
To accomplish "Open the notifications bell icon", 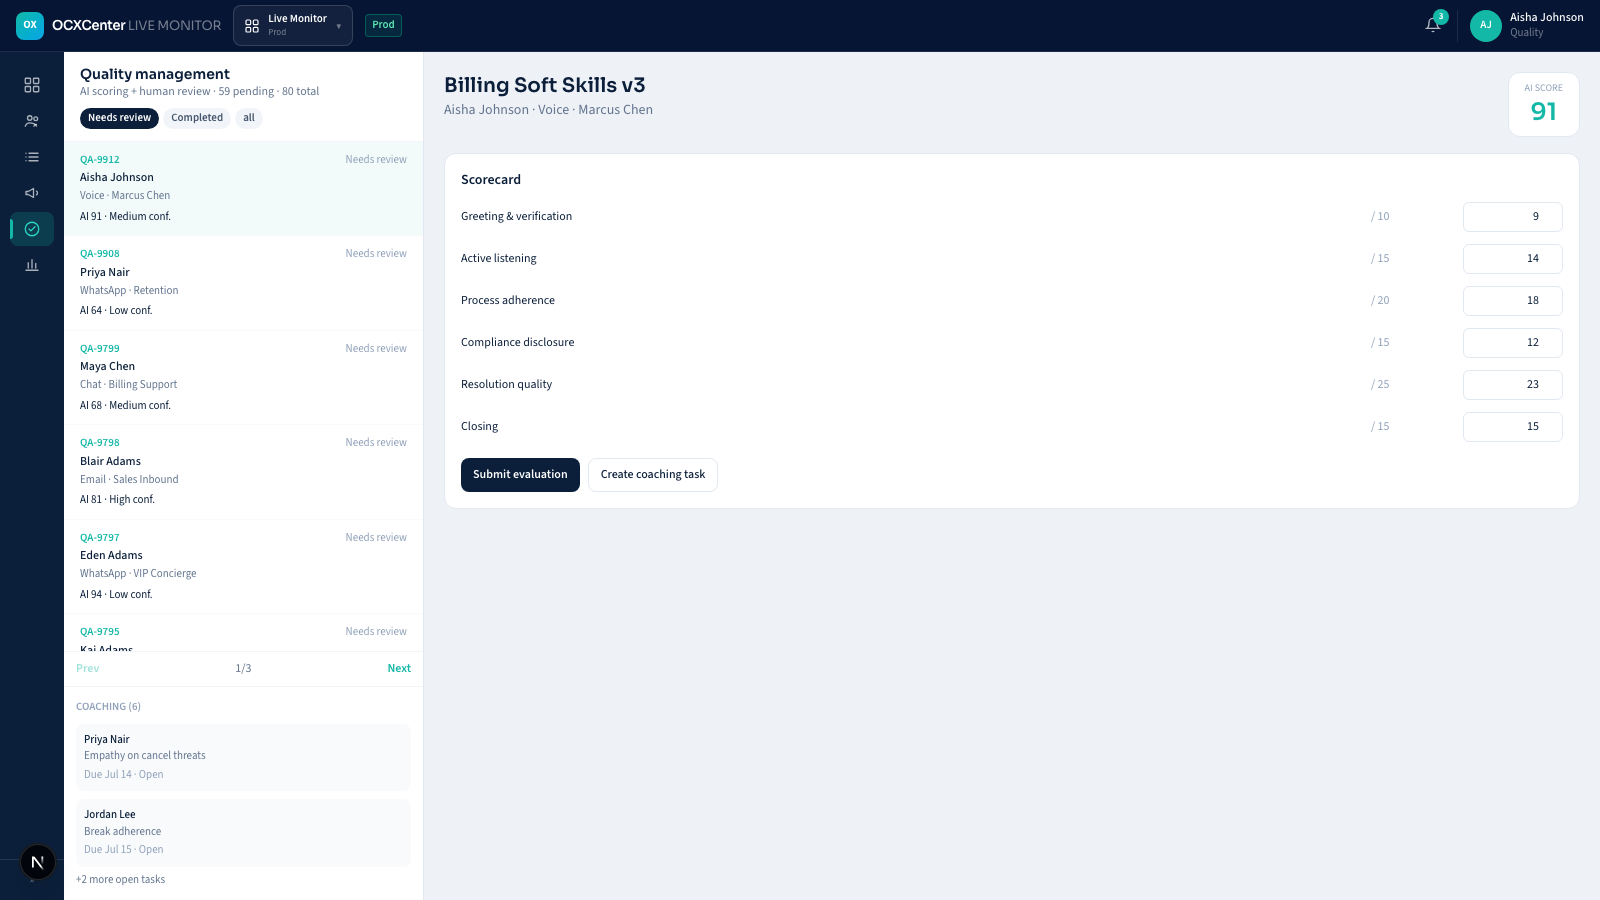I will click(1433, 25).
